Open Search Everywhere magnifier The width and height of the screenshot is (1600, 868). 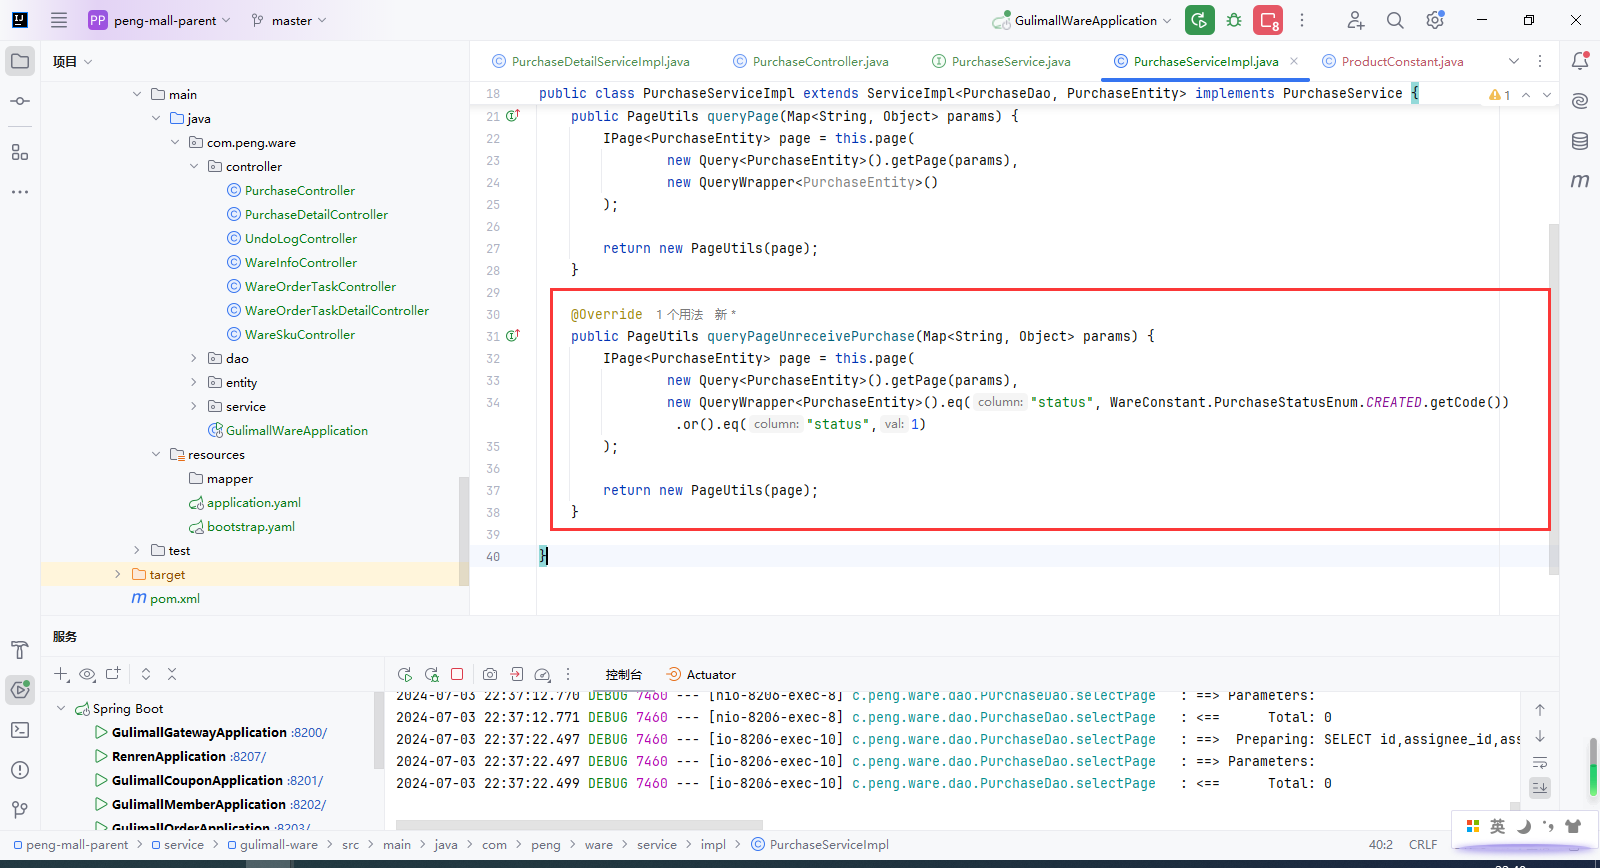pos(1395,20)
